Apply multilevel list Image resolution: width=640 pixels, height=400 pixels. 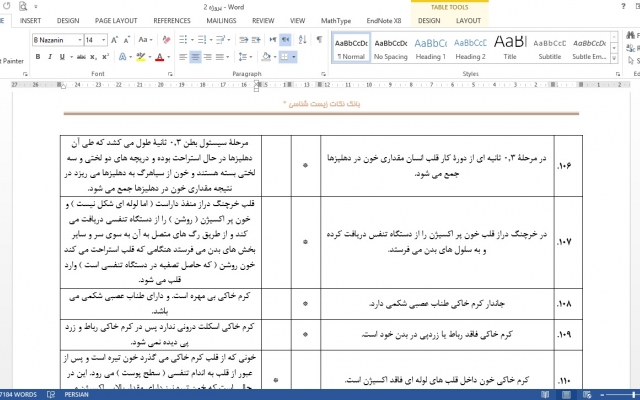[x=221, y=40]
